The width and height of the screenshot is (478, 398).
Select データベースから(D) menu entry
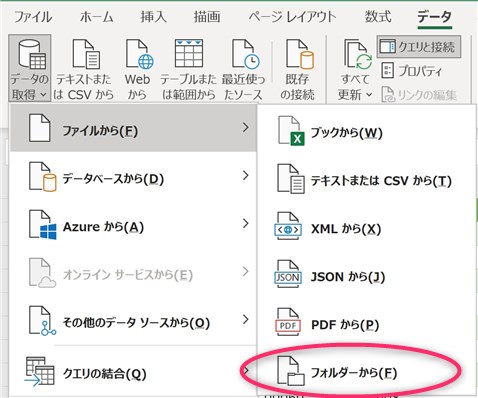click(x=133, y=176)
